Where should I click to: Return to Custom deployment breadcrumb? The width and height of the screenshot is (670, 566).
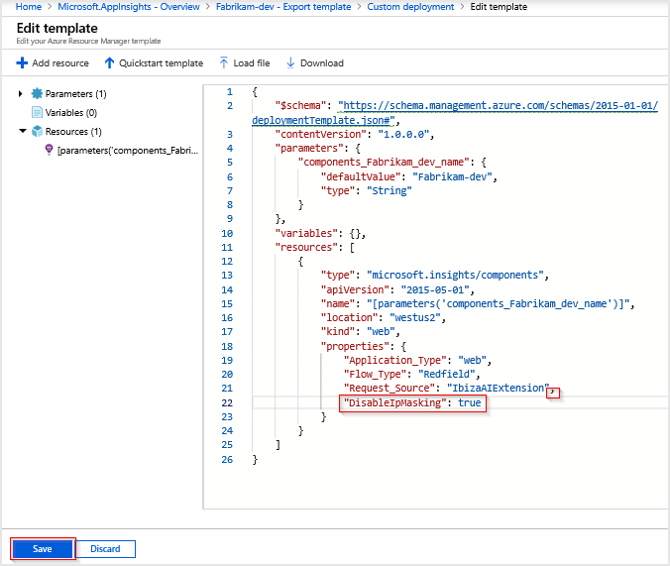click(408, 7)
